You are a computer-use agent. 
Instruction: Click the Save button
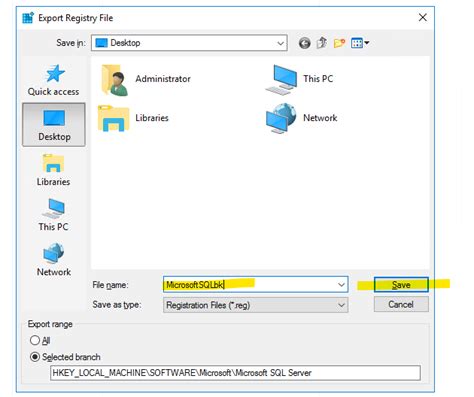tap(401, 285)
